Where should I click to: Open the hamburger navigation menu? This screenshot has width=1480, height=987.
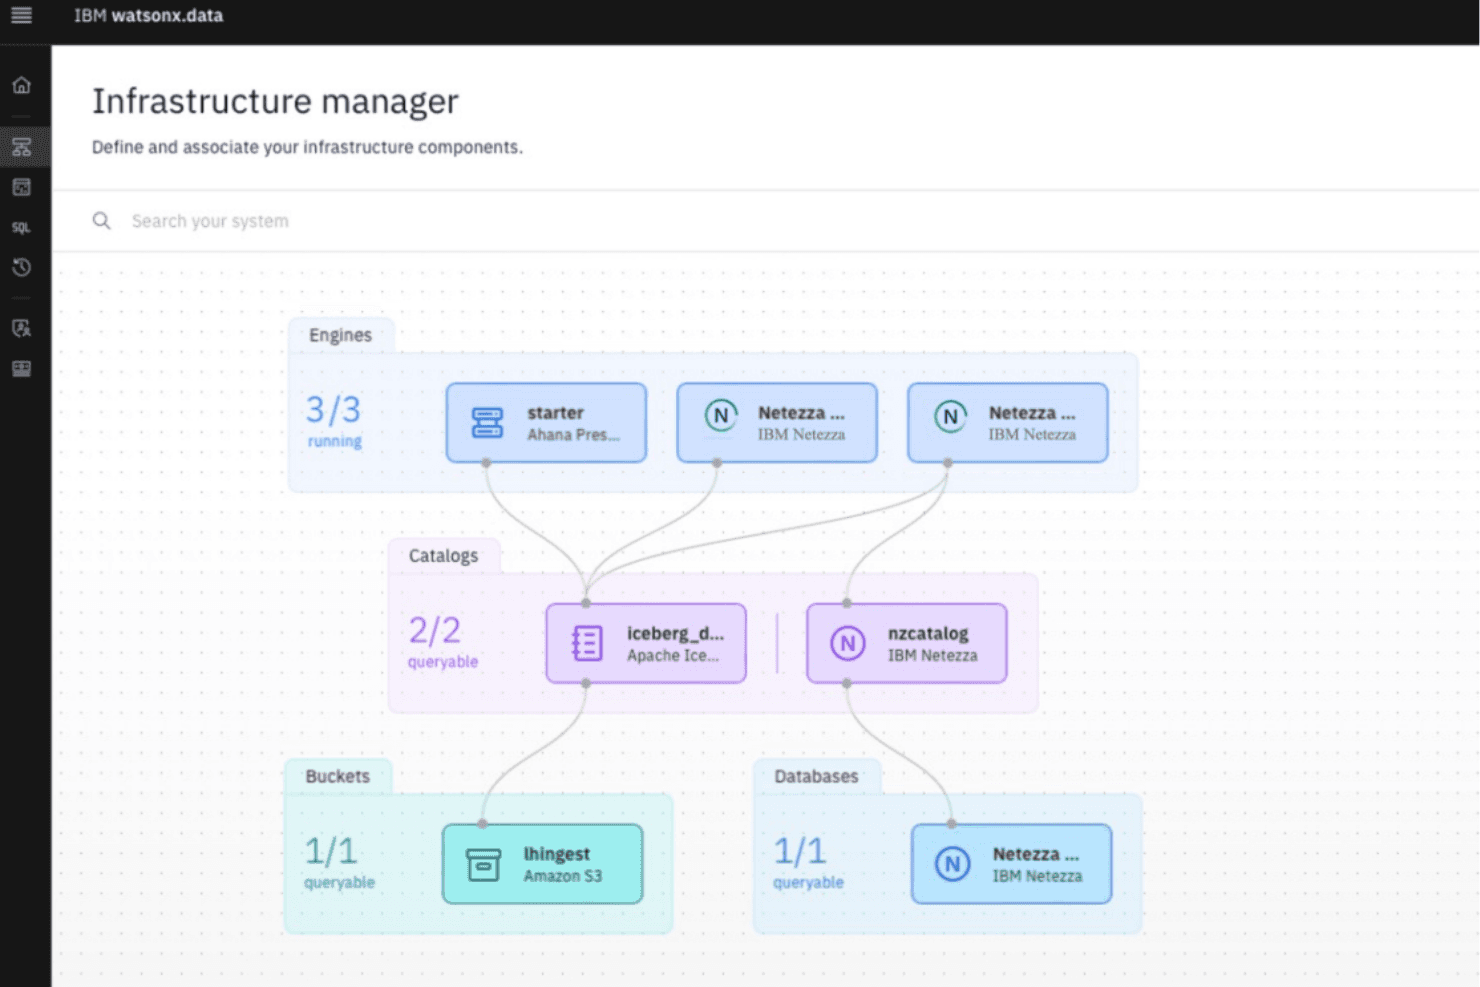tap(21, 15)
